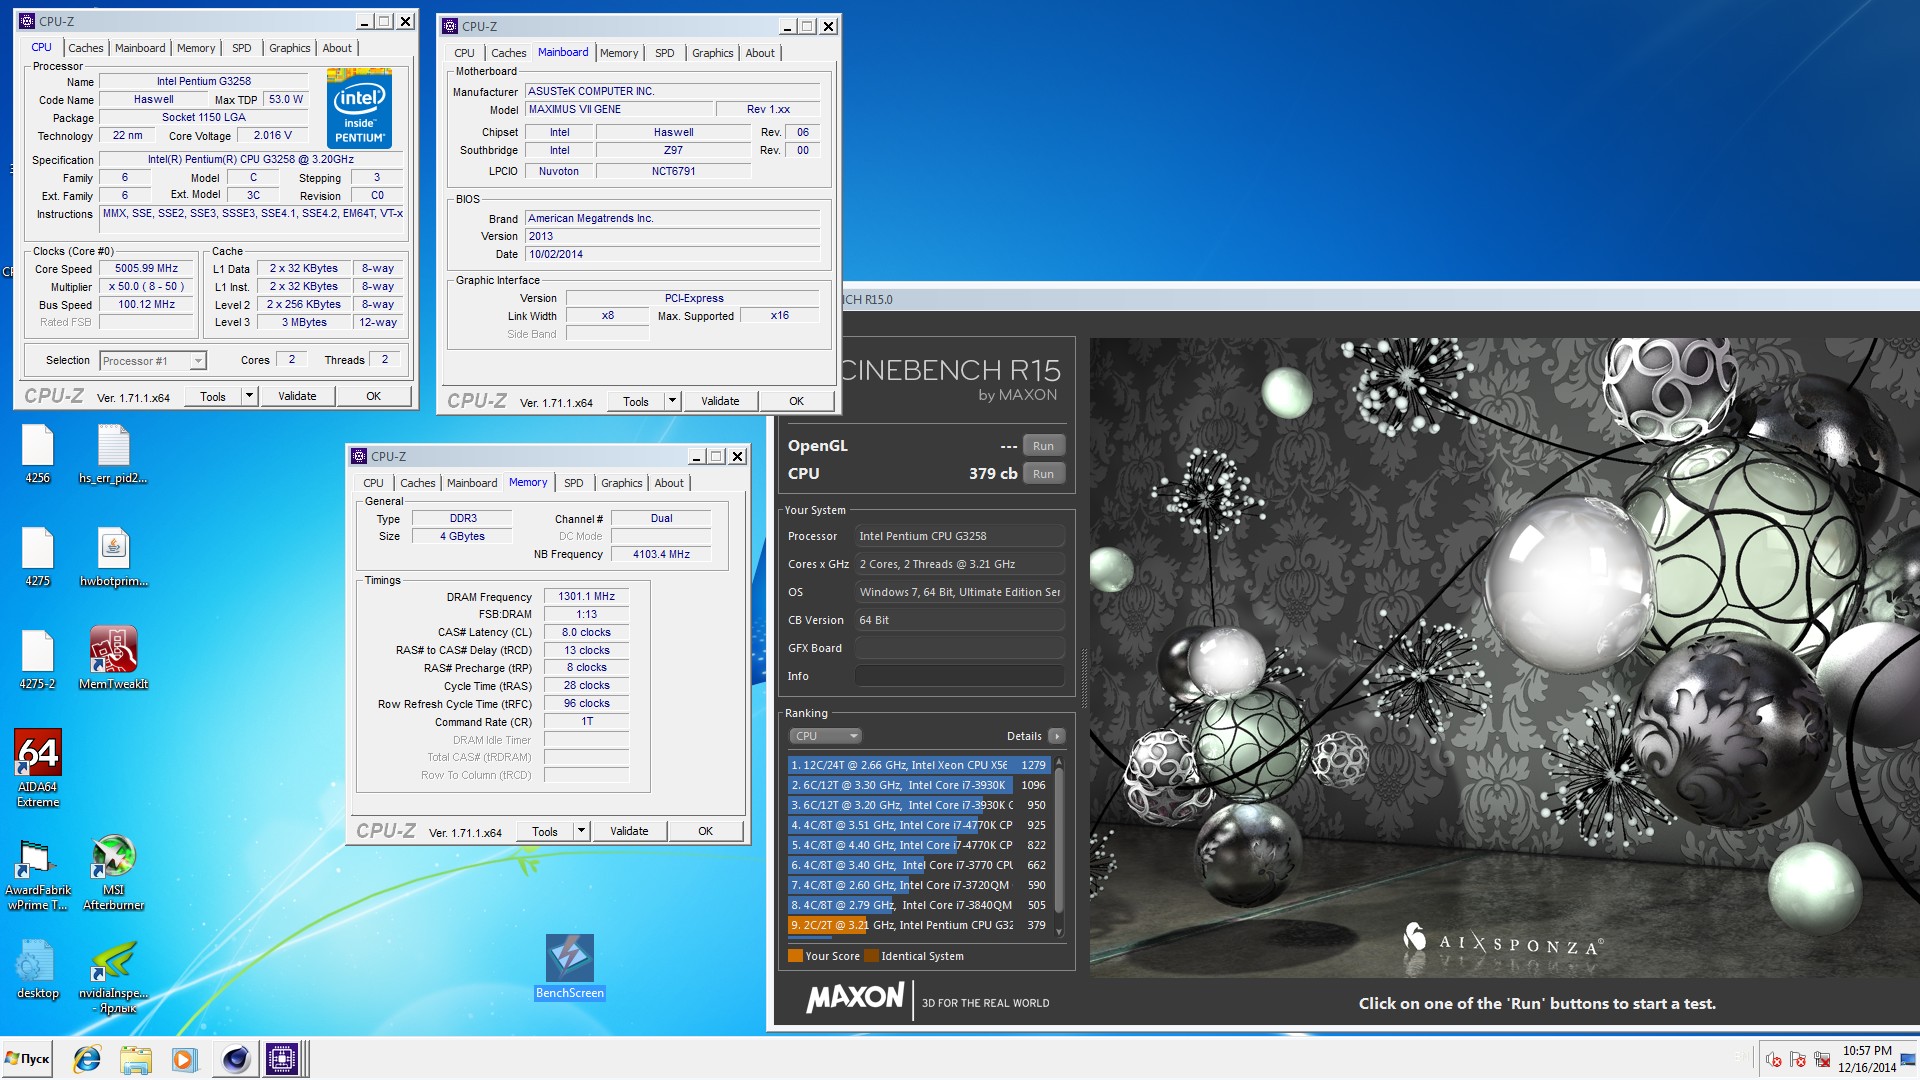The width and height of the screenshot is (1920, 1080).
Task: Switch to Cinebench in taskbar
Action: click(235, 1059)
